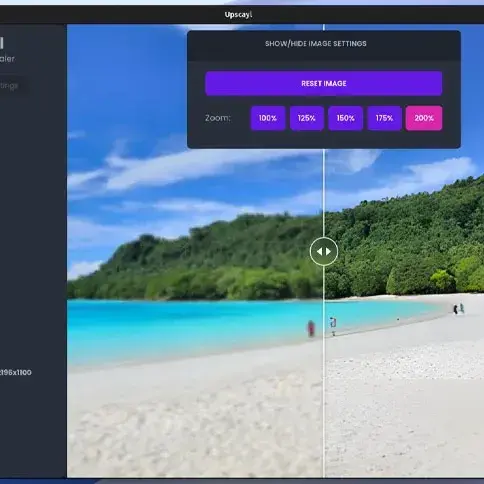Set zoom to 125%
The width and height of the screenshot is (484, 484).
pos(307,118)
